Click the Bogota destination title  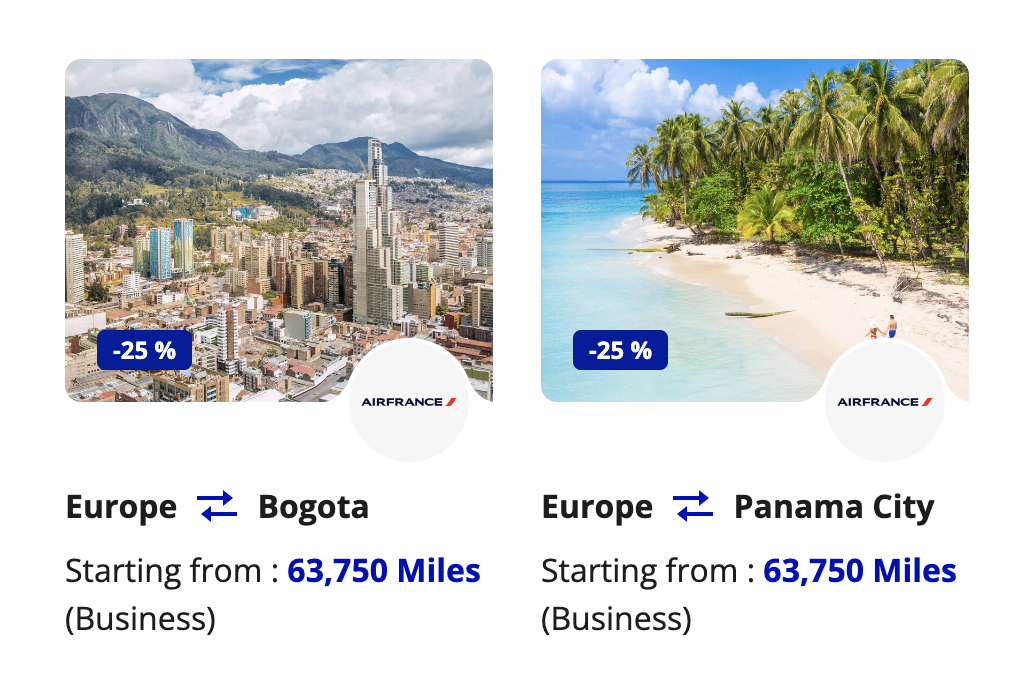click(313, 508)
